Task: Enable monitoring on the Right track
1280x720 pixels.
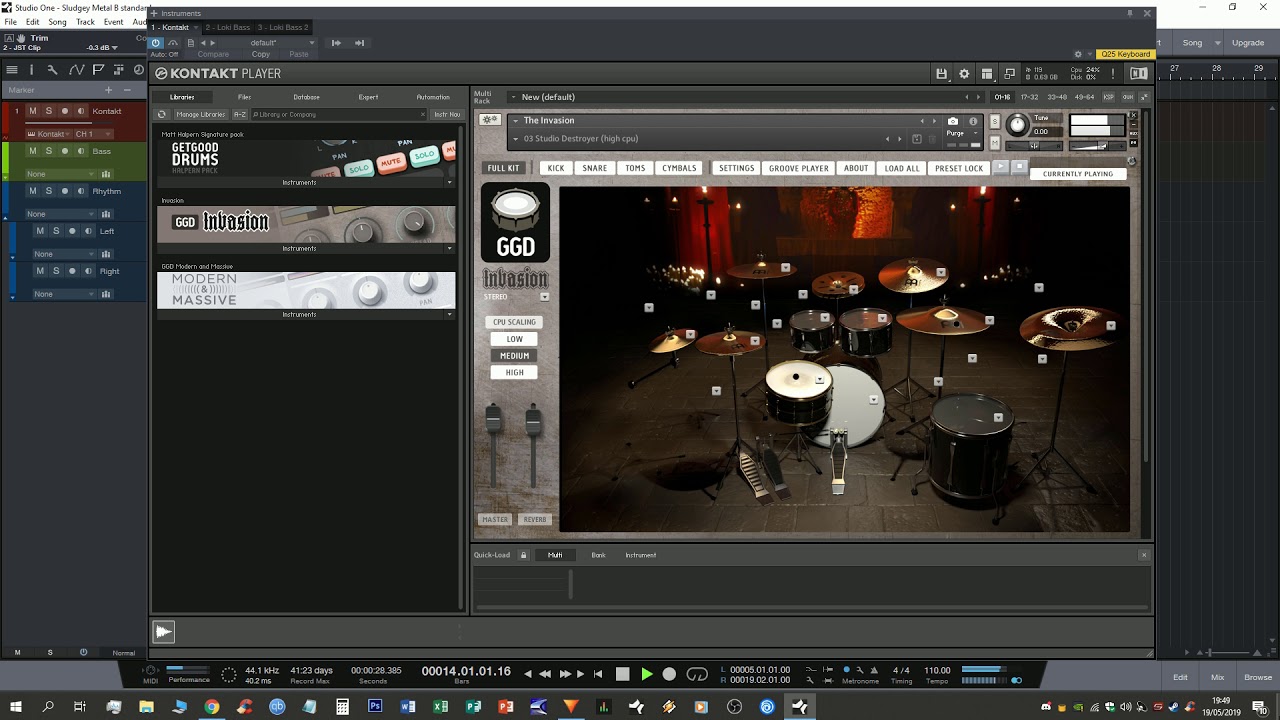Action: pos(88,271)
